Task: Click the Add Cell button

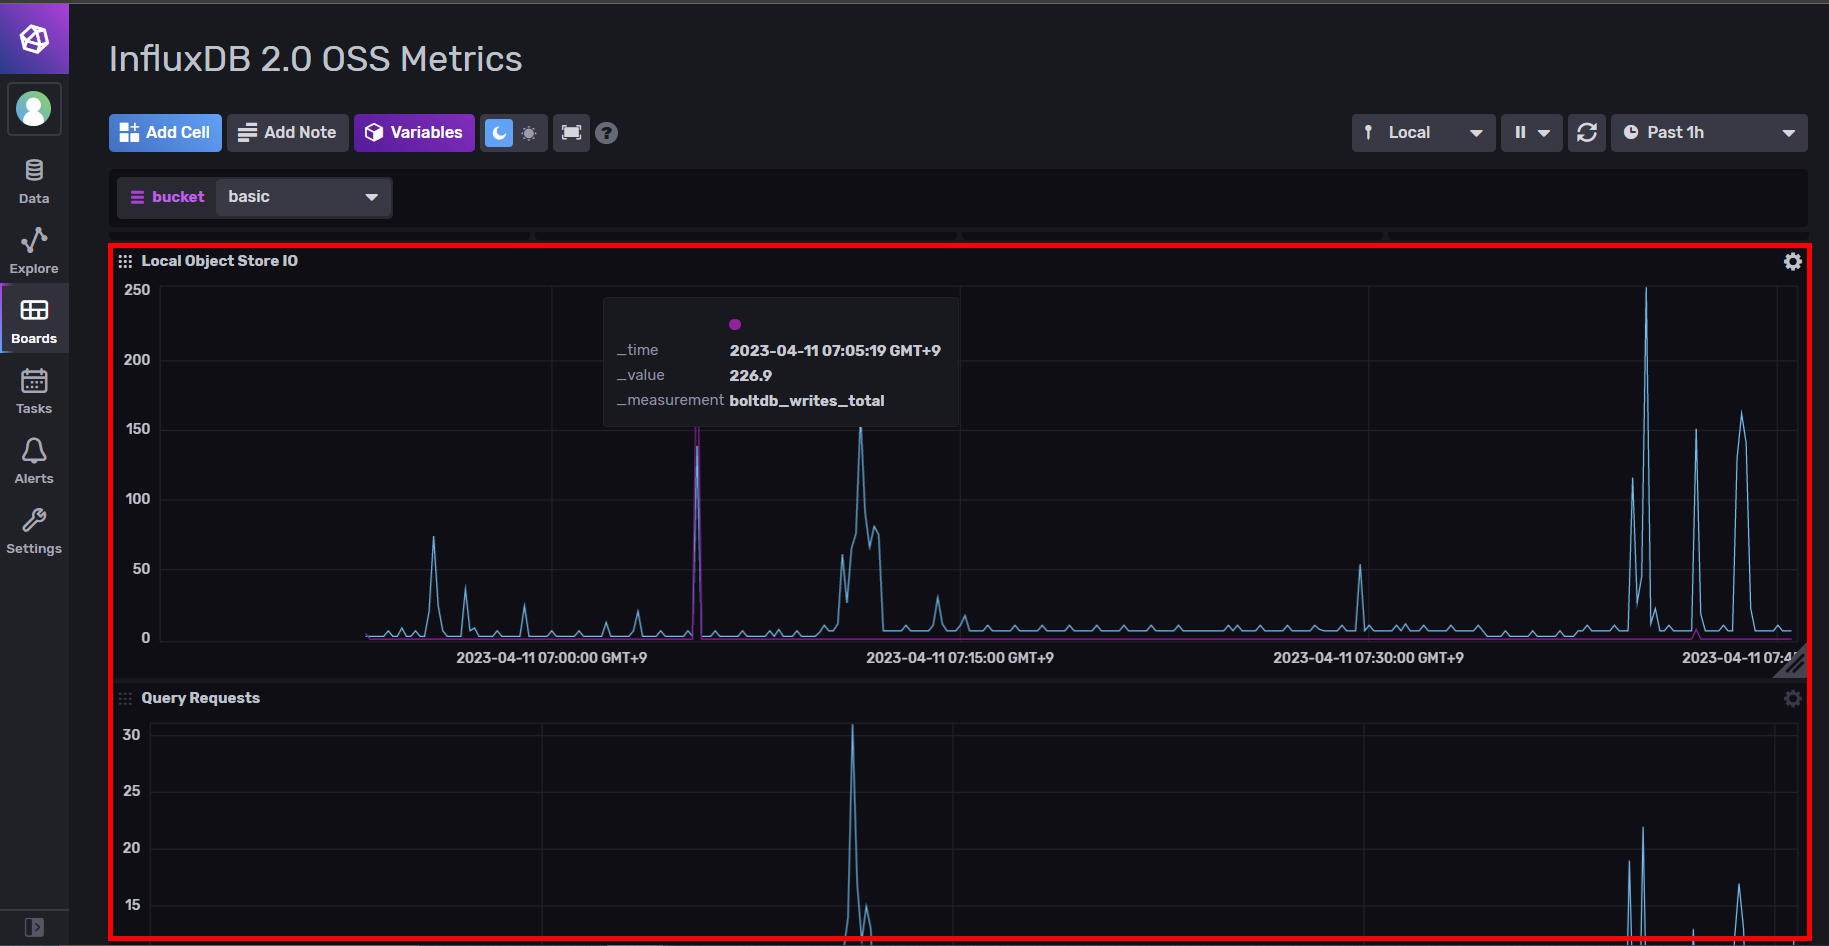Action: (x=165, y=133)
